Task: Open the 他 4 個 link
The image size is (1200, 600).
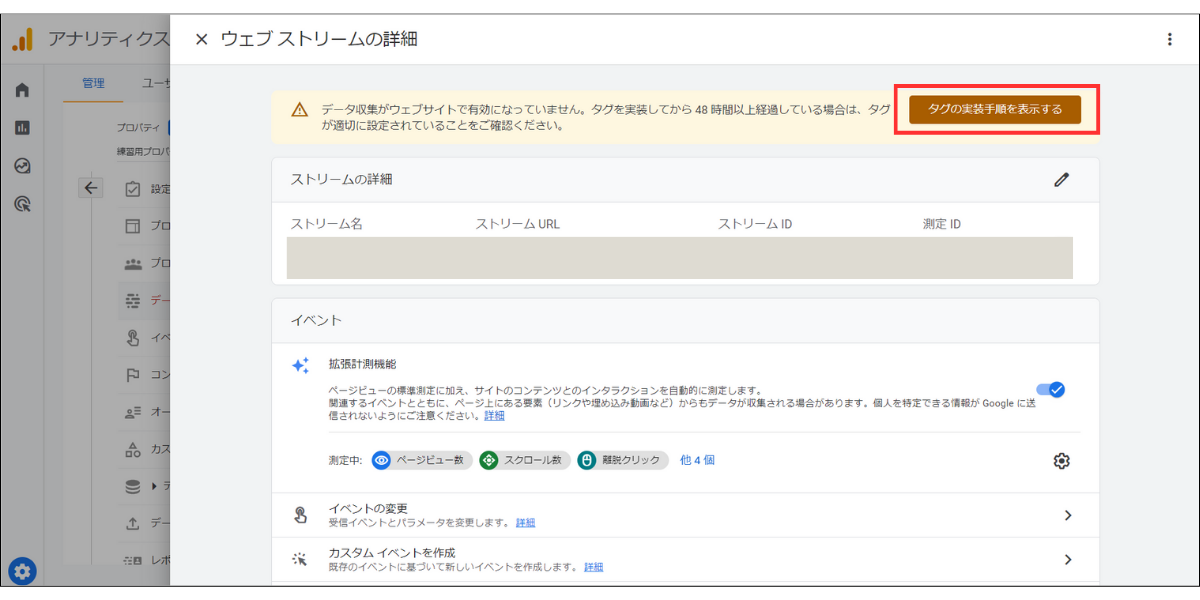Action: point(697,460)
